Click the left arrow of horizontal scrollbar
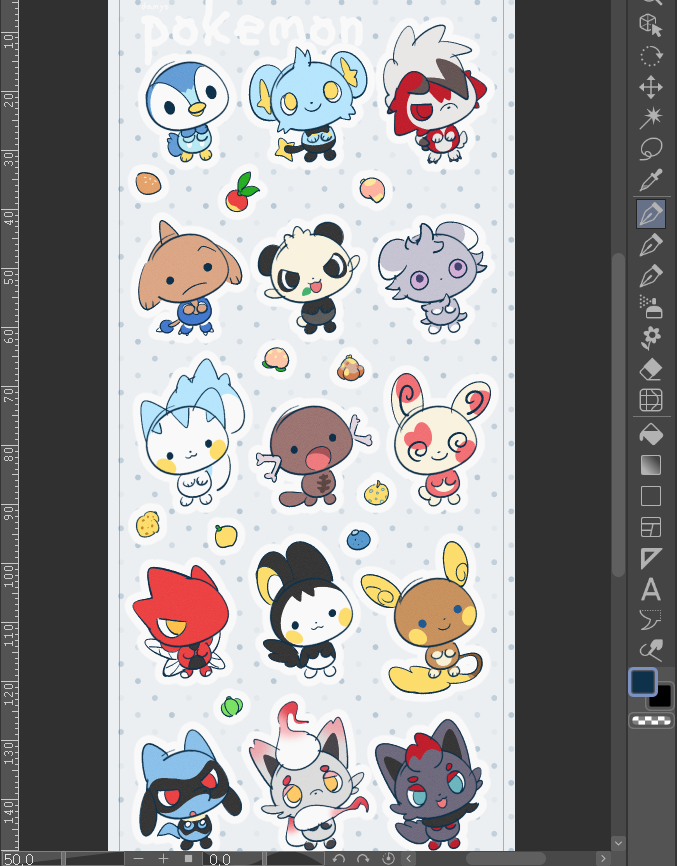 [409, 859]
